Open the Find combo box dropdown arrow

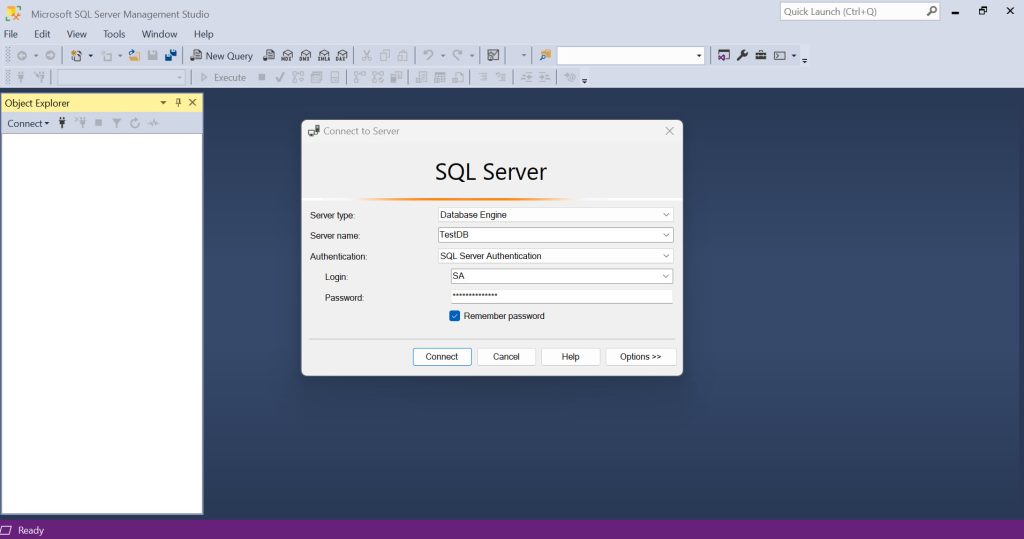(699, 56)
